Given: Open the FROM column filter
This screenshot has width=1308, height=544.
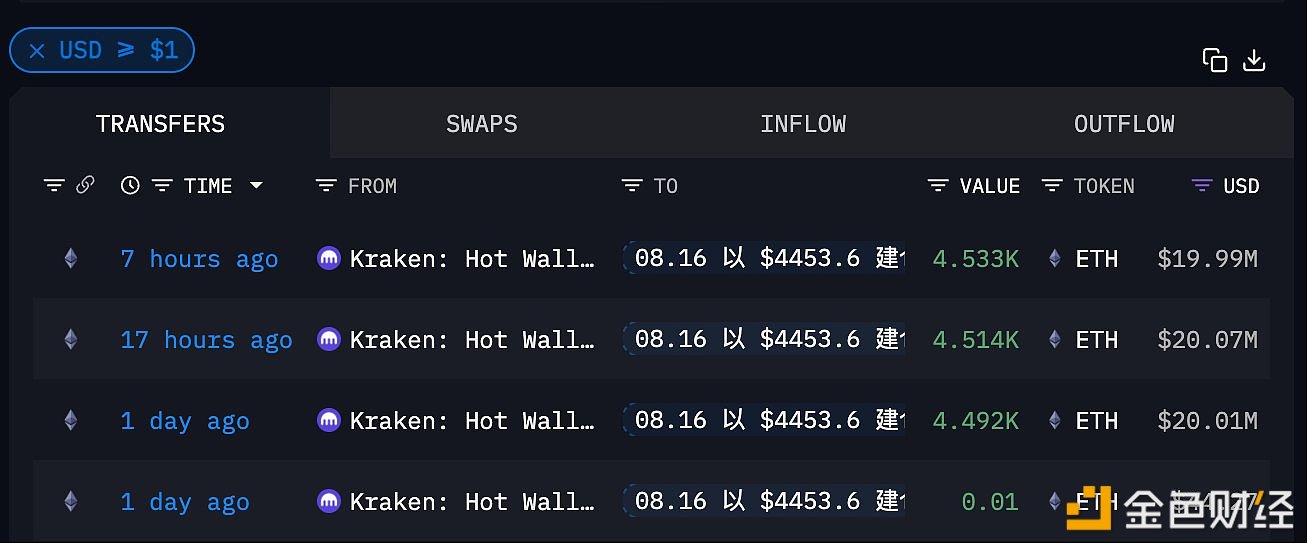Looking at the screenshot, I should pos(325,185).
